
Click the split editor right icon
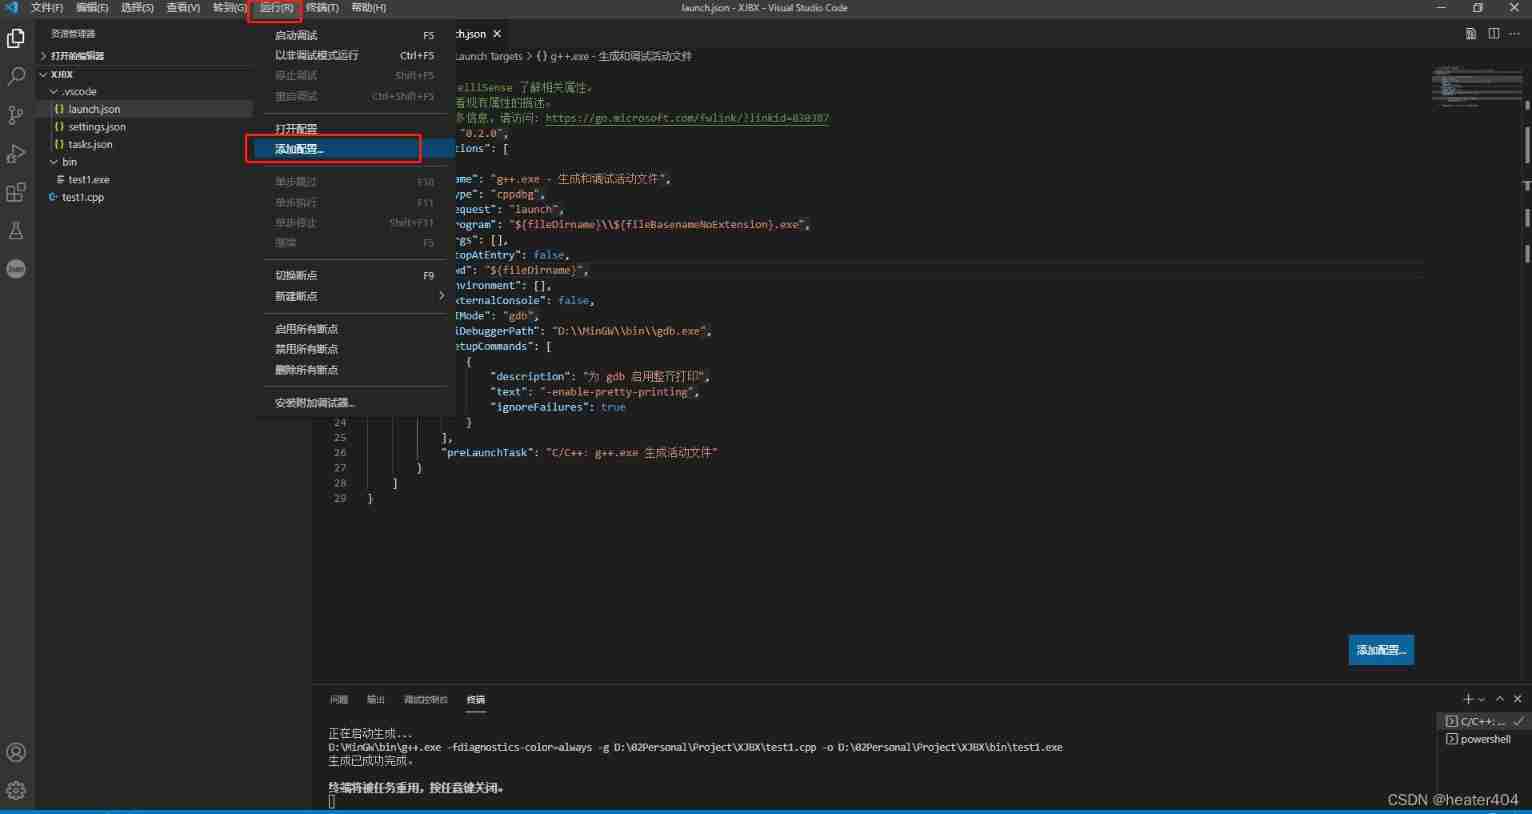click(1493, 33)
